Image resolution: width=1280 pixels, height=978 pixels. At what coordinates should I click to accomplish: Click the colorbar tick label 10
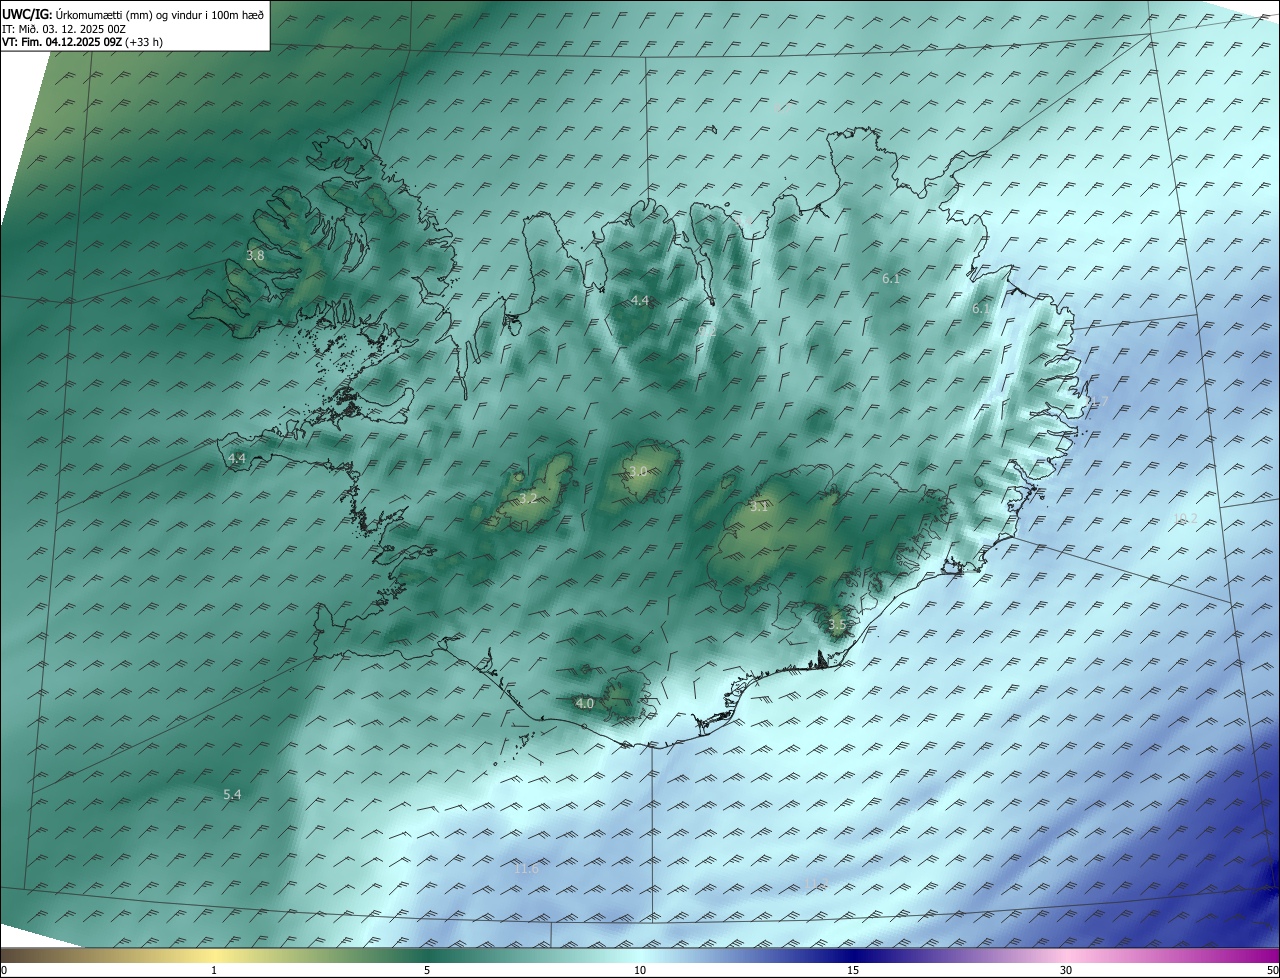point(640,970)
